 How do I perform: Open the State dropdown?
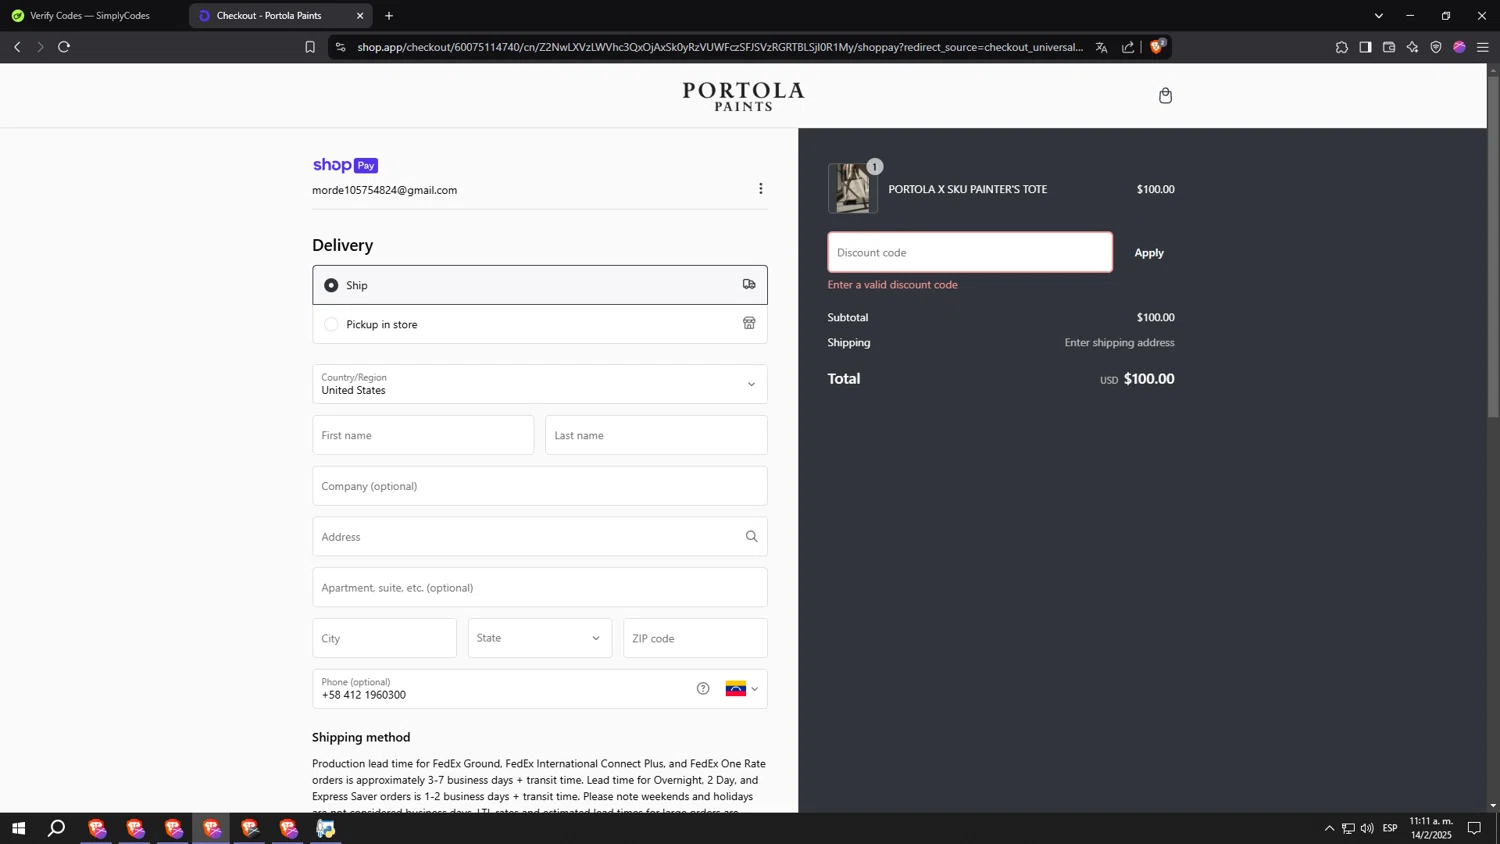pyautogui.click(x=540, y=638)
